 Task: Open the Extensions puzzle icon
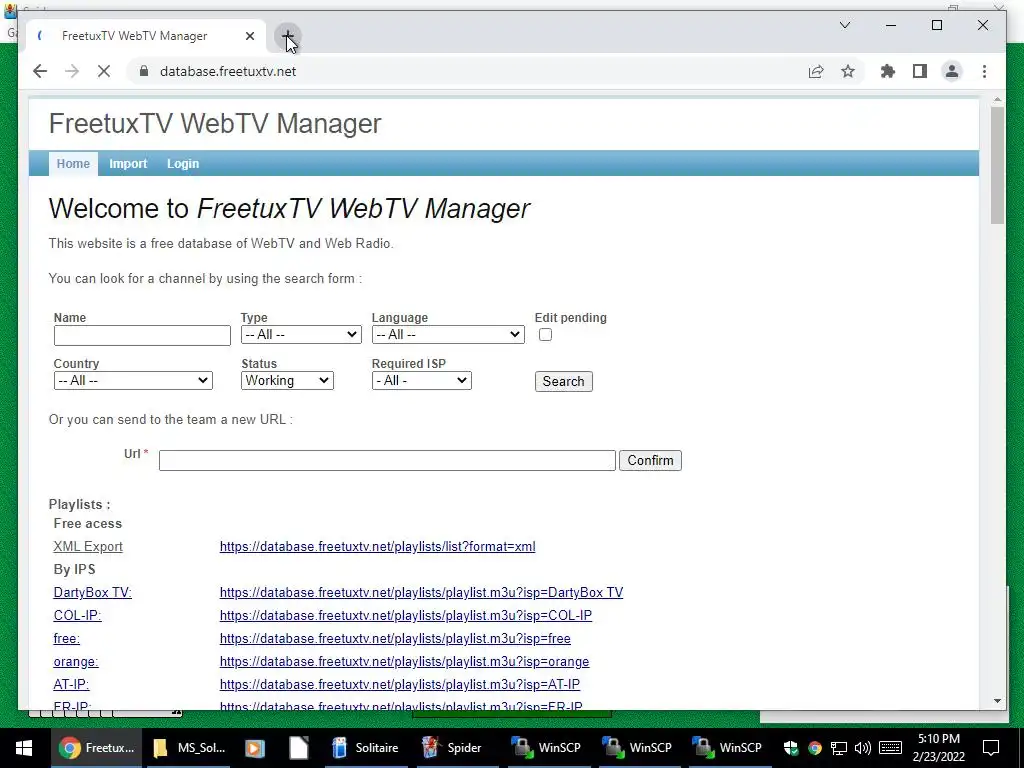[x=888, y=71]
